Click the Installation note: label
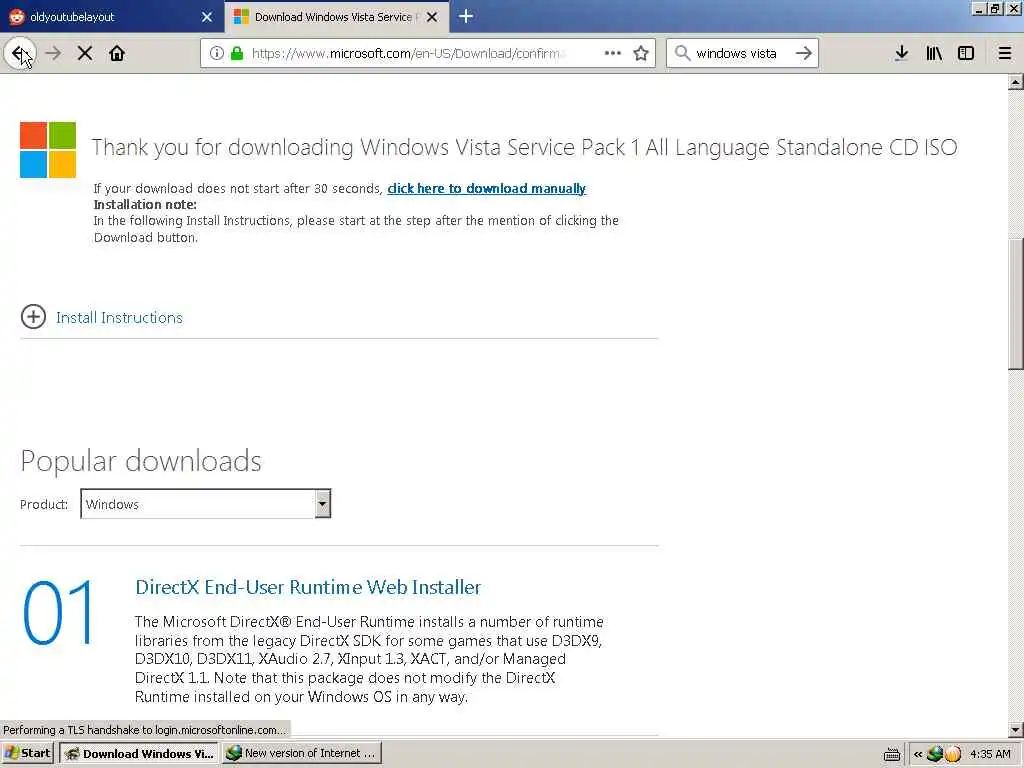This screenshot has height=768, width=1024. [145, 204]
